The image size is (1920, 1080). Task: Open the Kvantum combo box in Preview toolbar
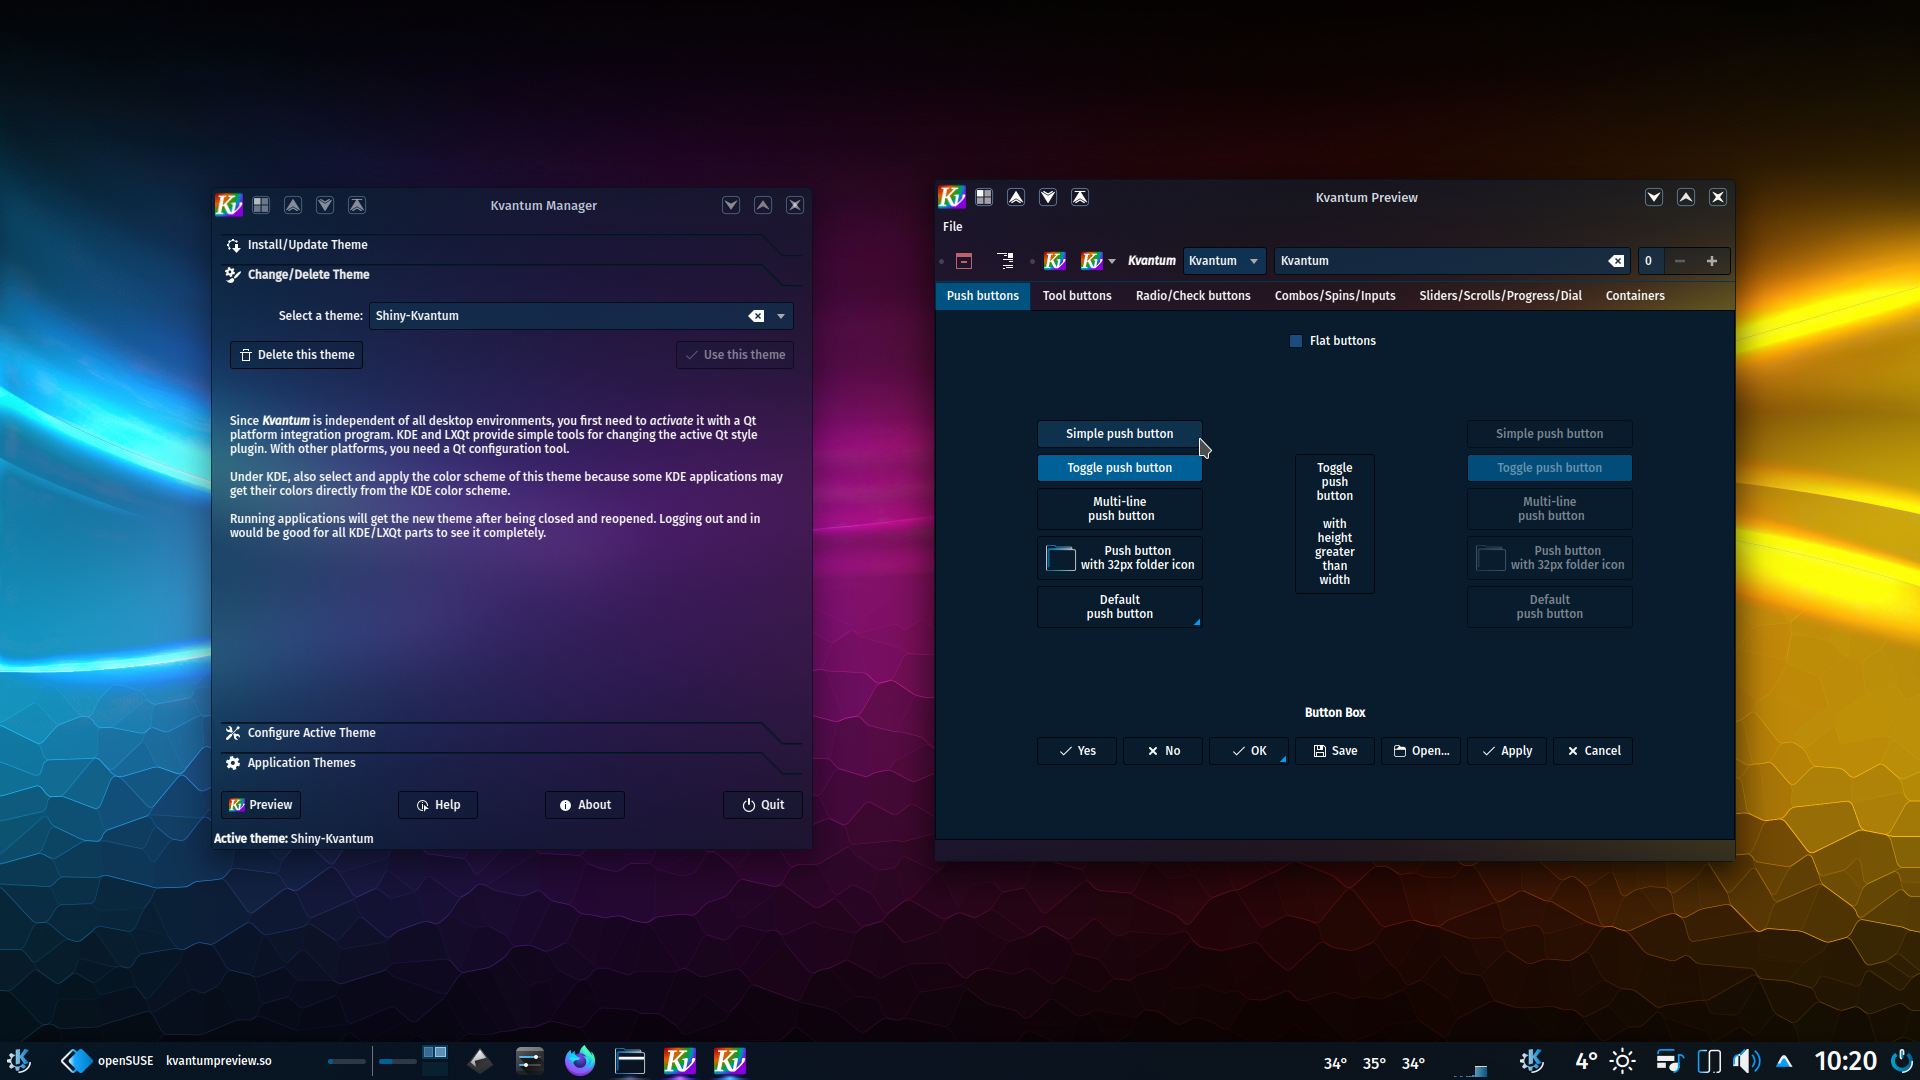(x=1224, y=261)
